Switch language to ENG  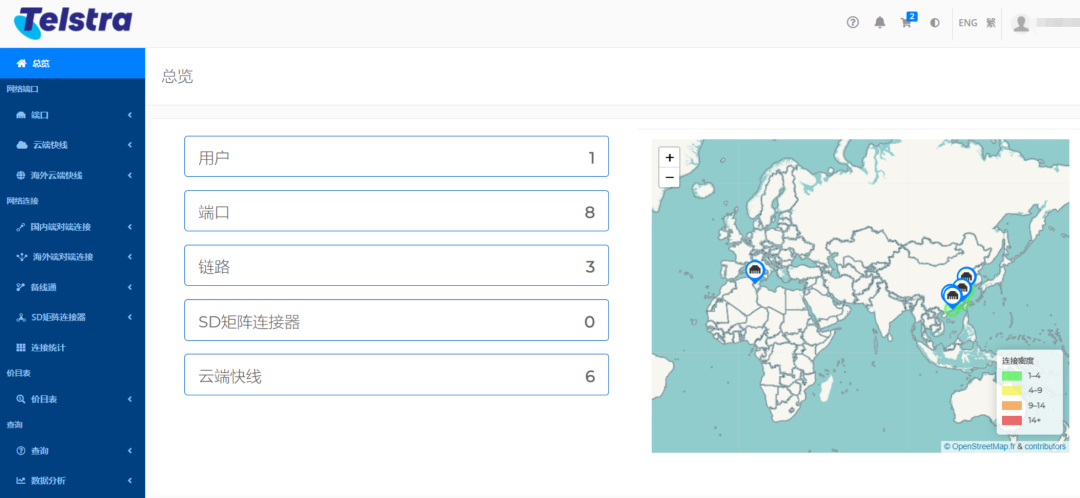pyautogui.click(x=967, y=22)
